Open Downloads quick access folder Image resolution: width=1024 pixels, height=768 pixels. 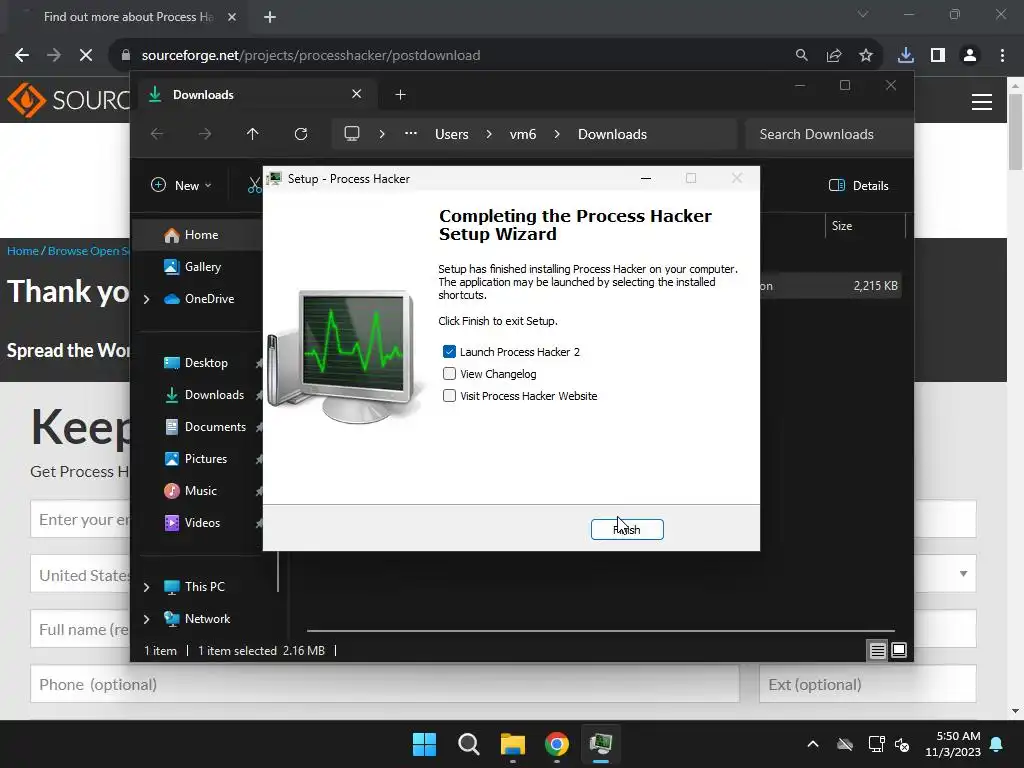(214, 394)
